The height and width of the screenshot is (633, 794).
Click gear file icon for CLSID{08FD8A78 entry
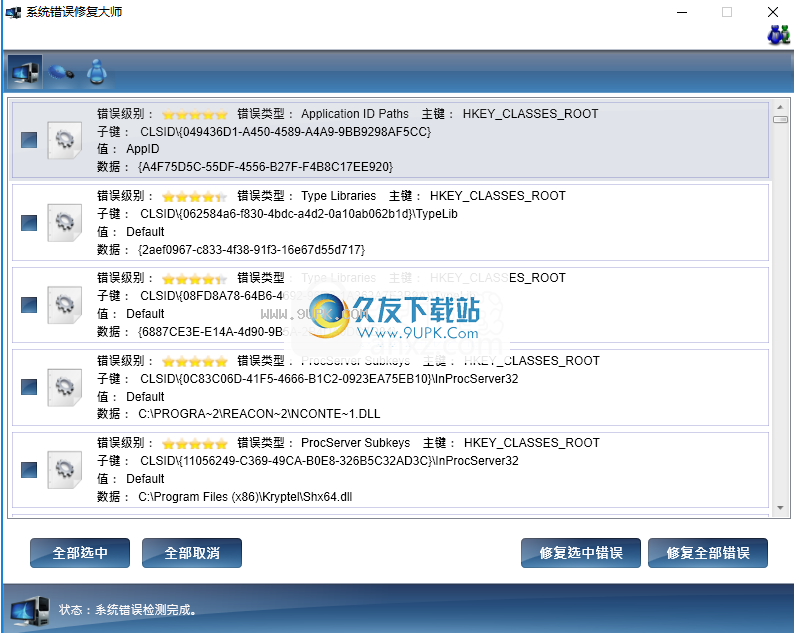64,305
